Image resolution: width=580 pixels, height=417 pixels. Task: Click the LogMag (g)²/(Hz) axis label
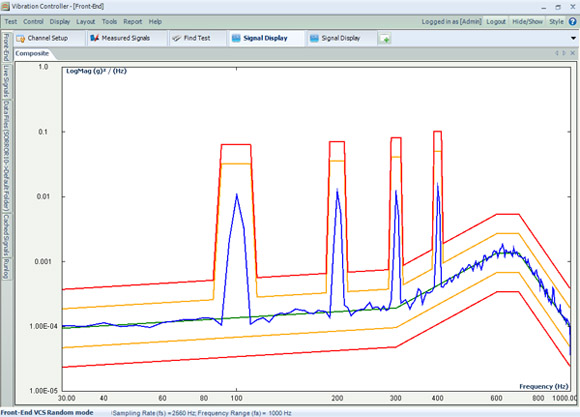pos(96,71)
